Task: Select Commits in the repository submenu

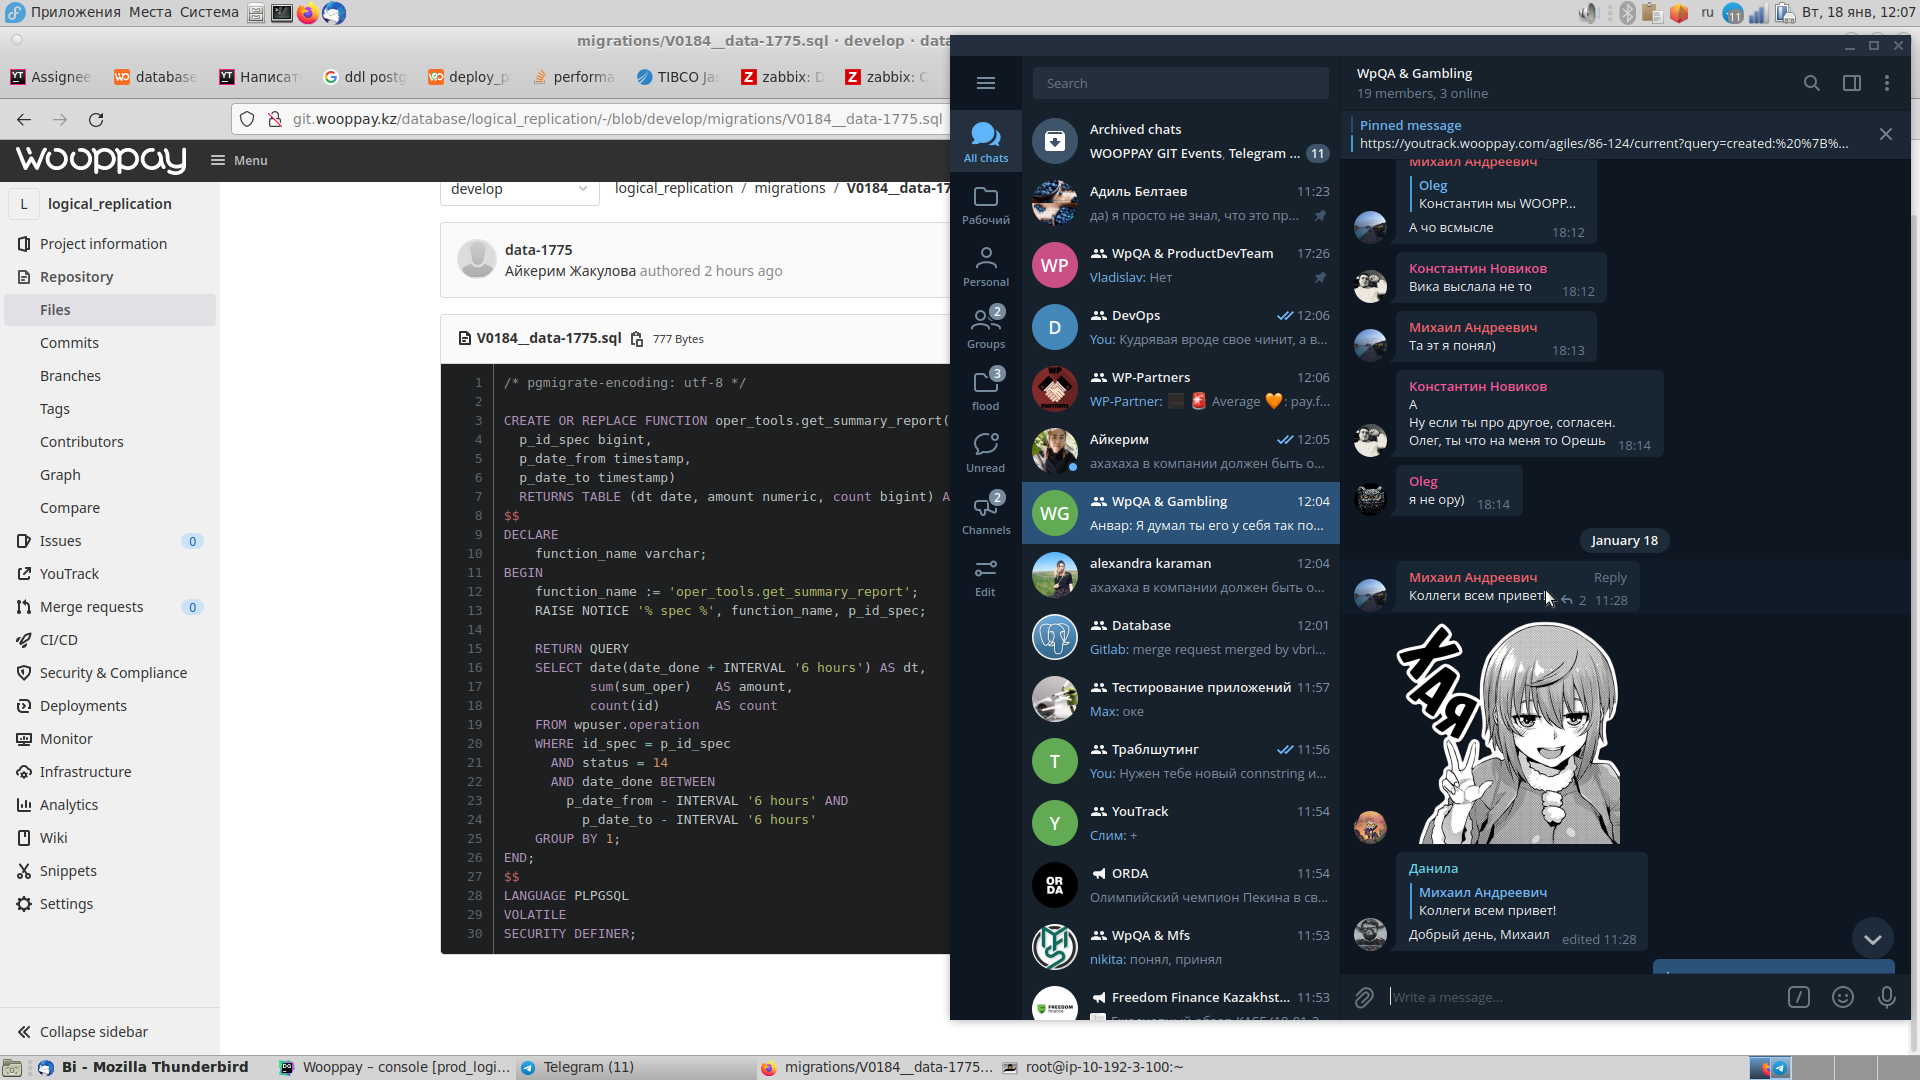Action: pos(69,343)
